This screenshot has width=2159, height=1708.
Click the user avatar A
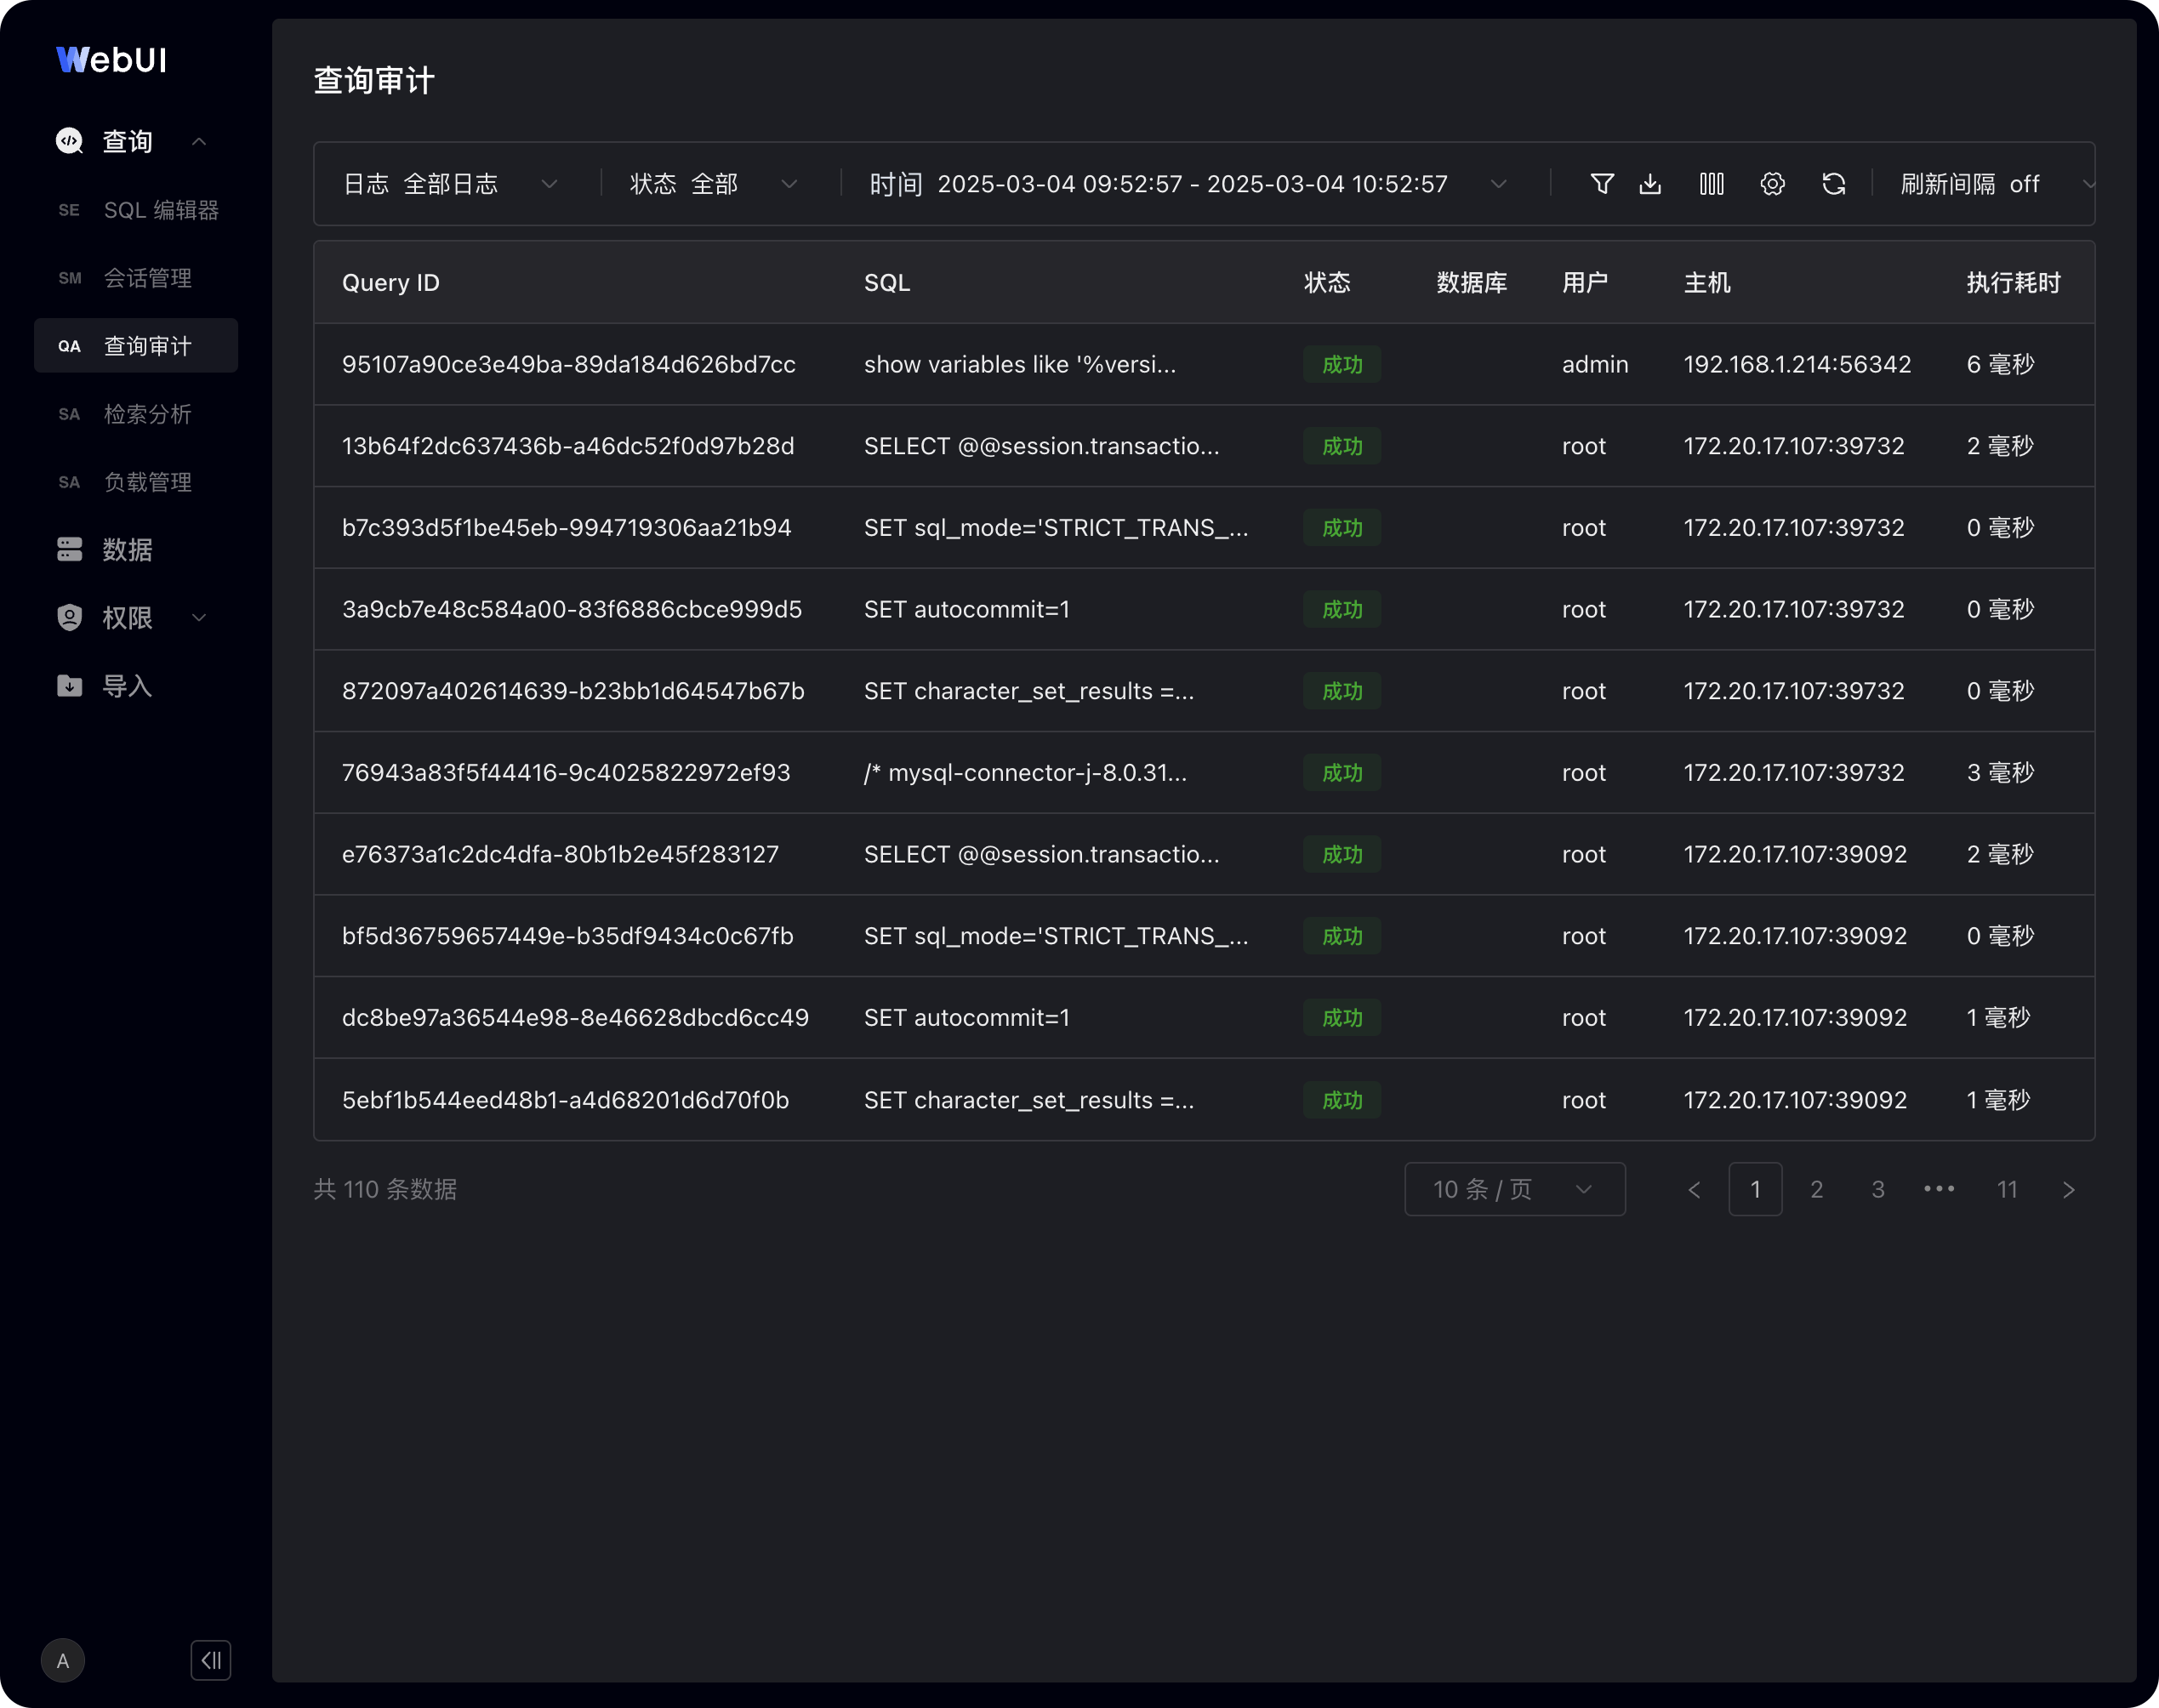click(x=63, y=1660)
